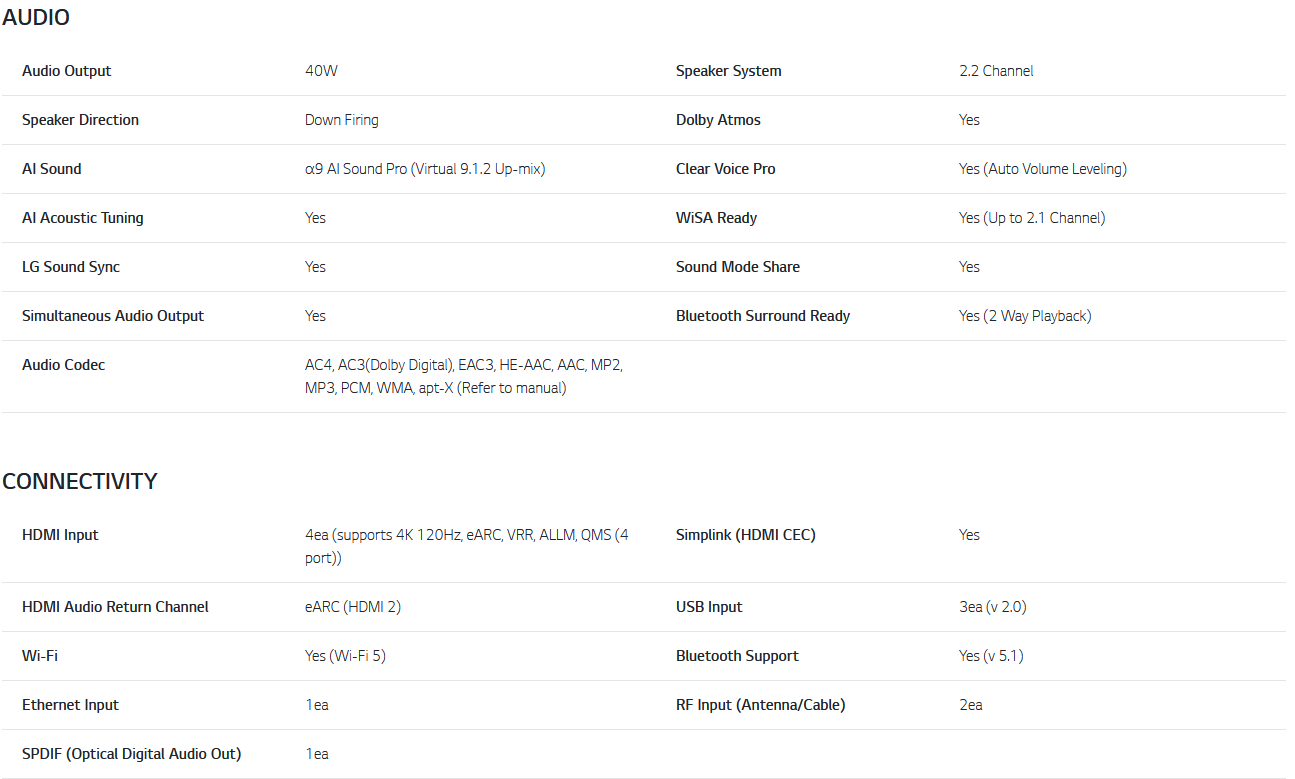Select the HDMI Input label
Screen dimensions: 1295x779
[x=60, y=535]
